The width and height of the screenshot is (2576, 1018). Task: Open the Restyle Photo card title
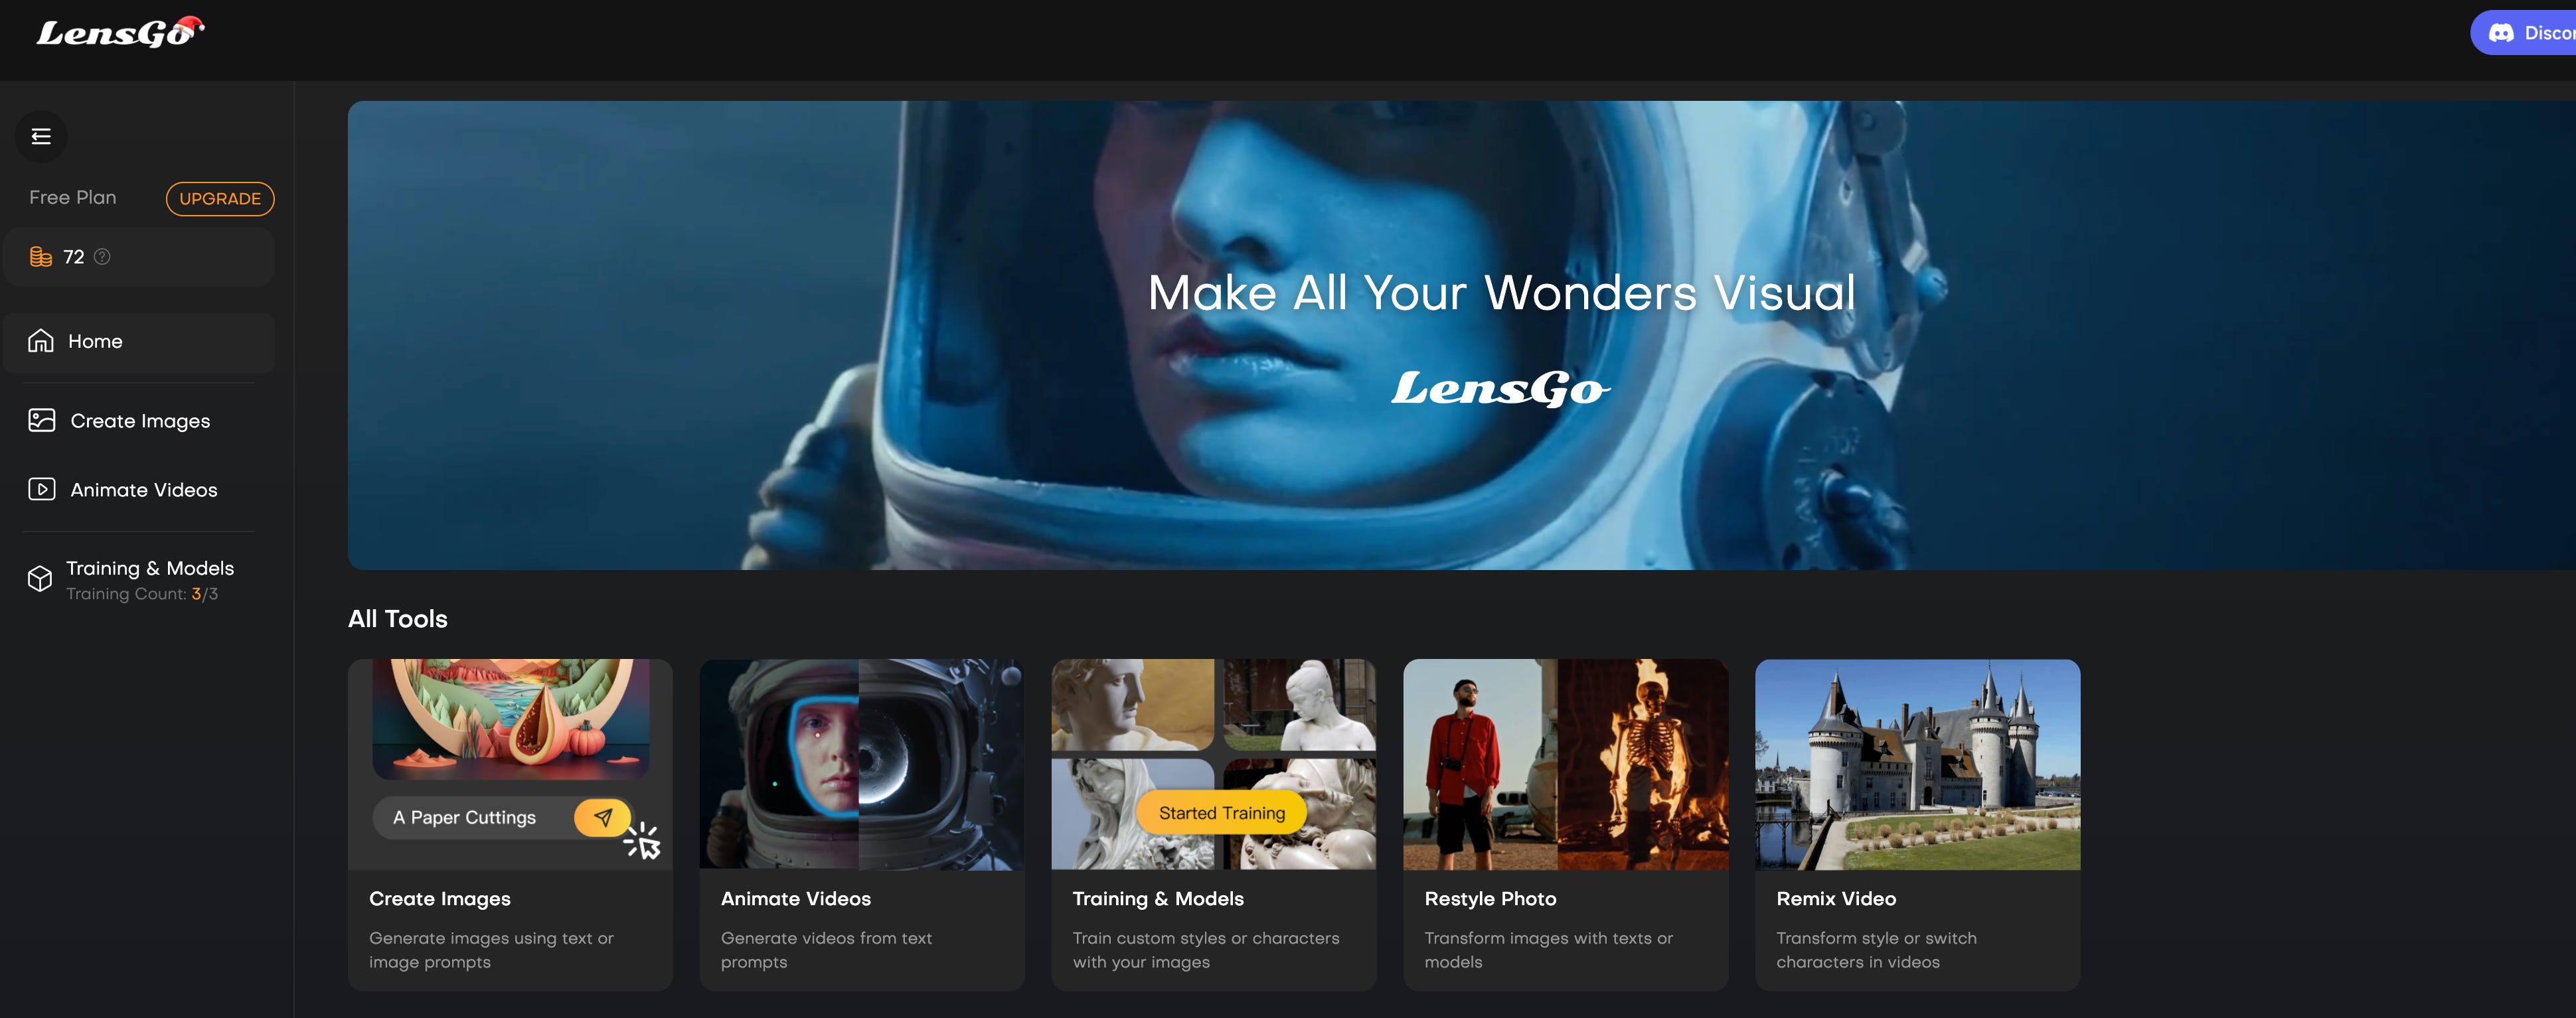1490,899
